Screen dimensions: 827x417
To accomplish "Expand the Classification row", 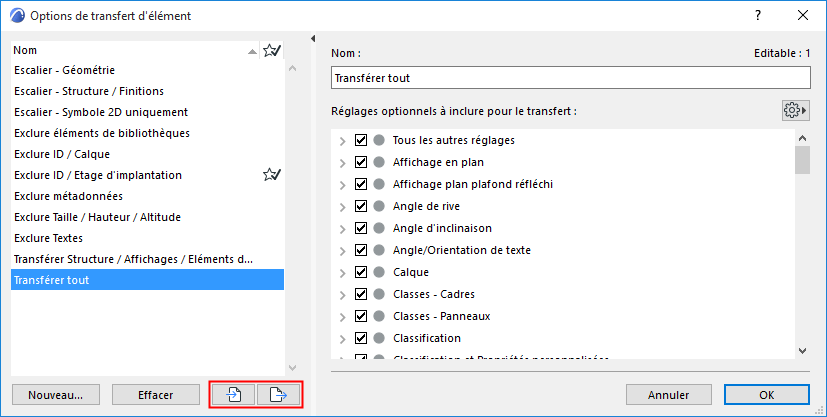I will pyautogui.click(x=343, y=338).
